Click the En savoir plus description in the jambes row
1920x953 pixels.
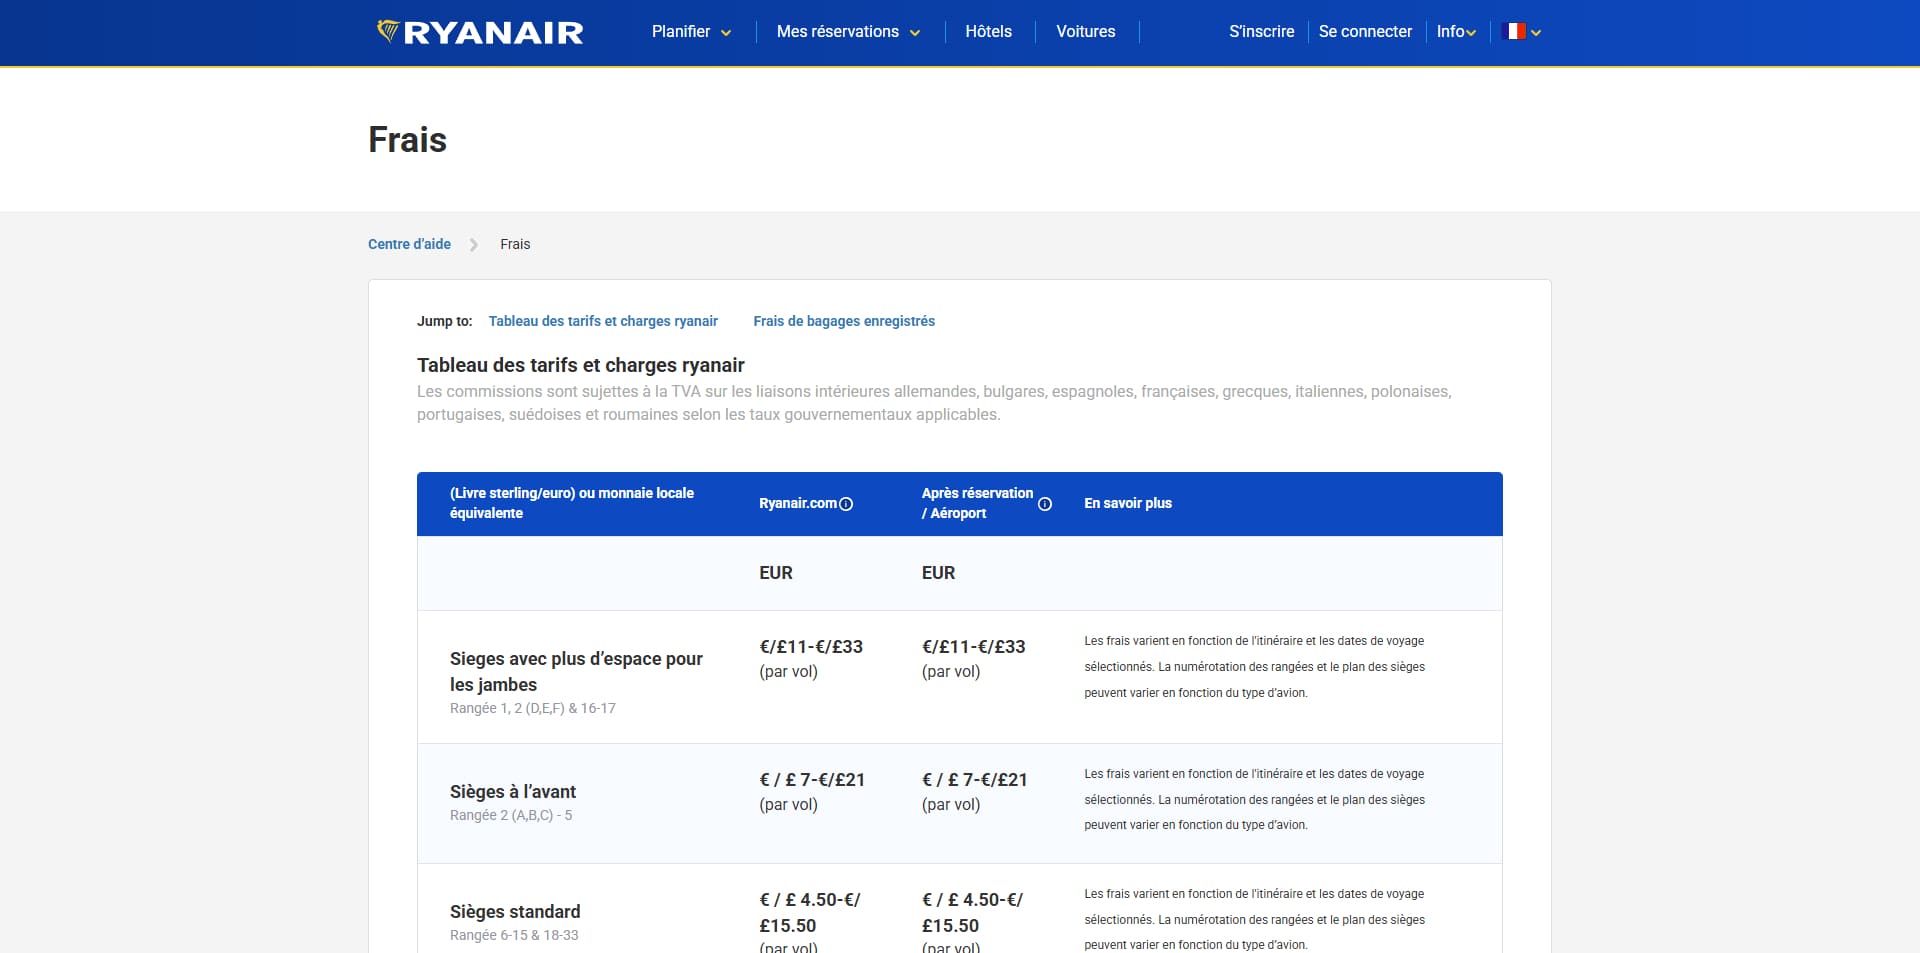pyautogui.click(x=1254, y=667)
